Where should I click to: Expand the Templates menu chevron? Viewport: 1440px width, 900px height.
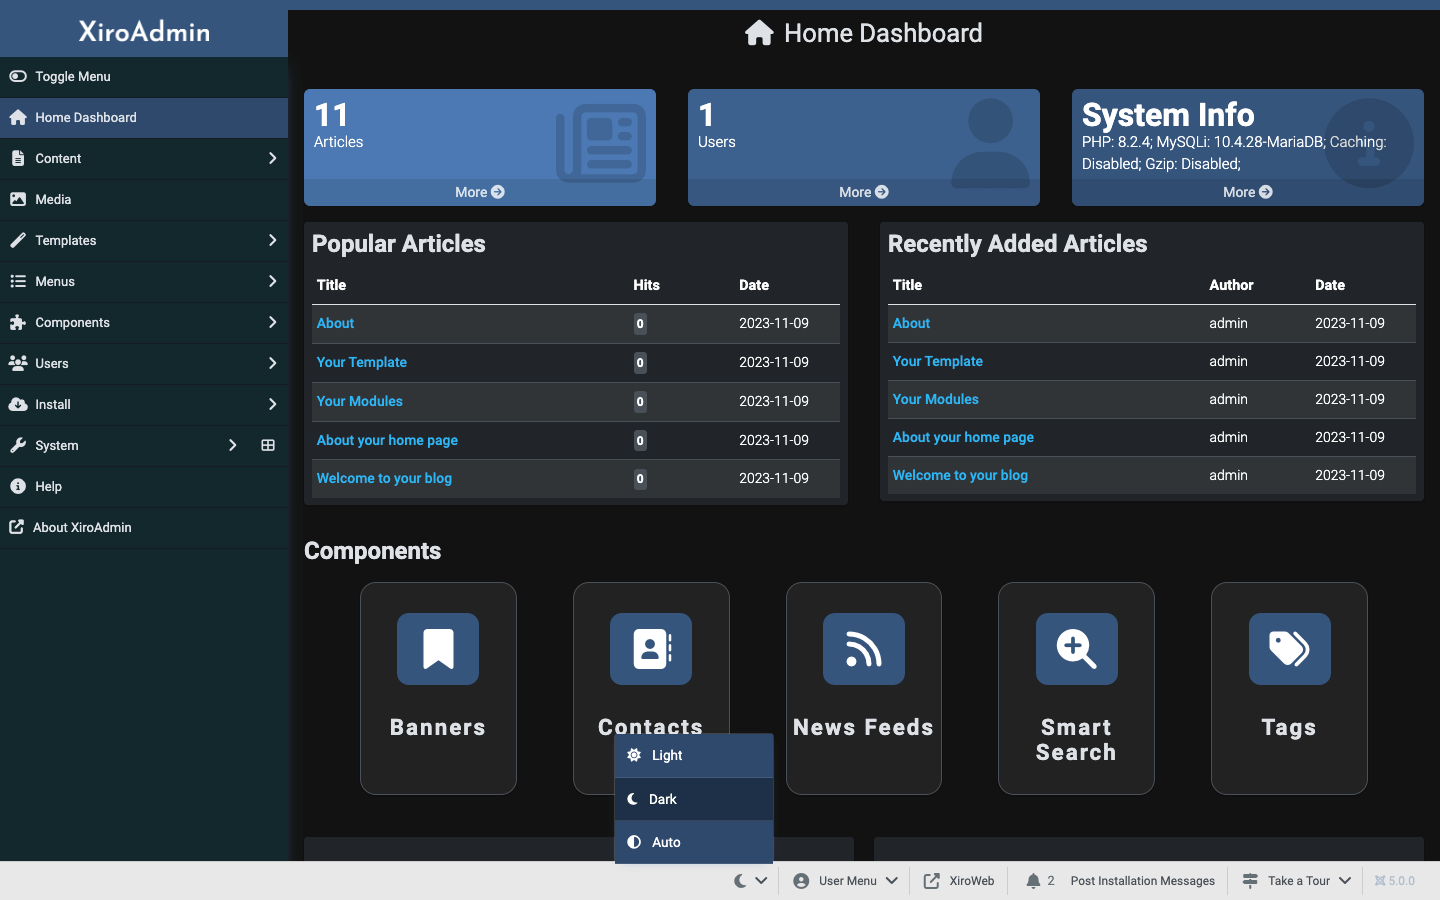pos(272,240)
